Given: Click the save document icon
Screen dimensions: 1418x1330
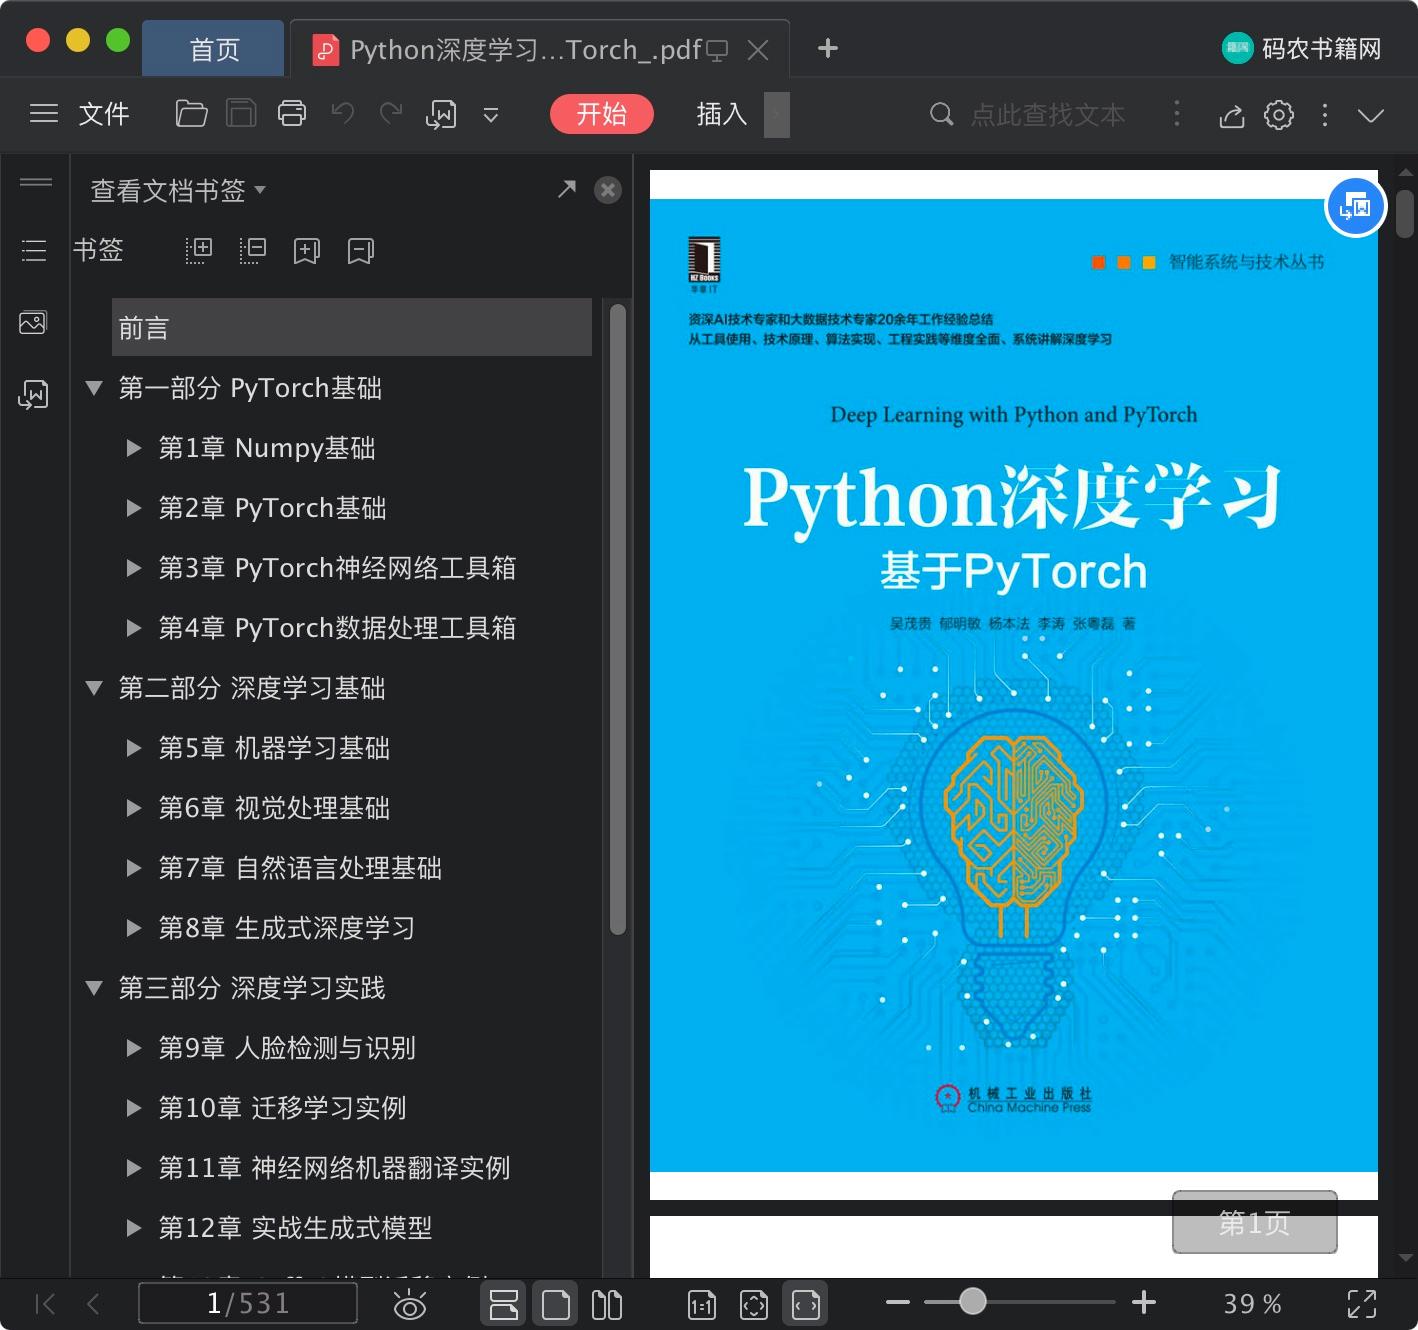Looking at the screenshot, I should click(x=241, y=114).
